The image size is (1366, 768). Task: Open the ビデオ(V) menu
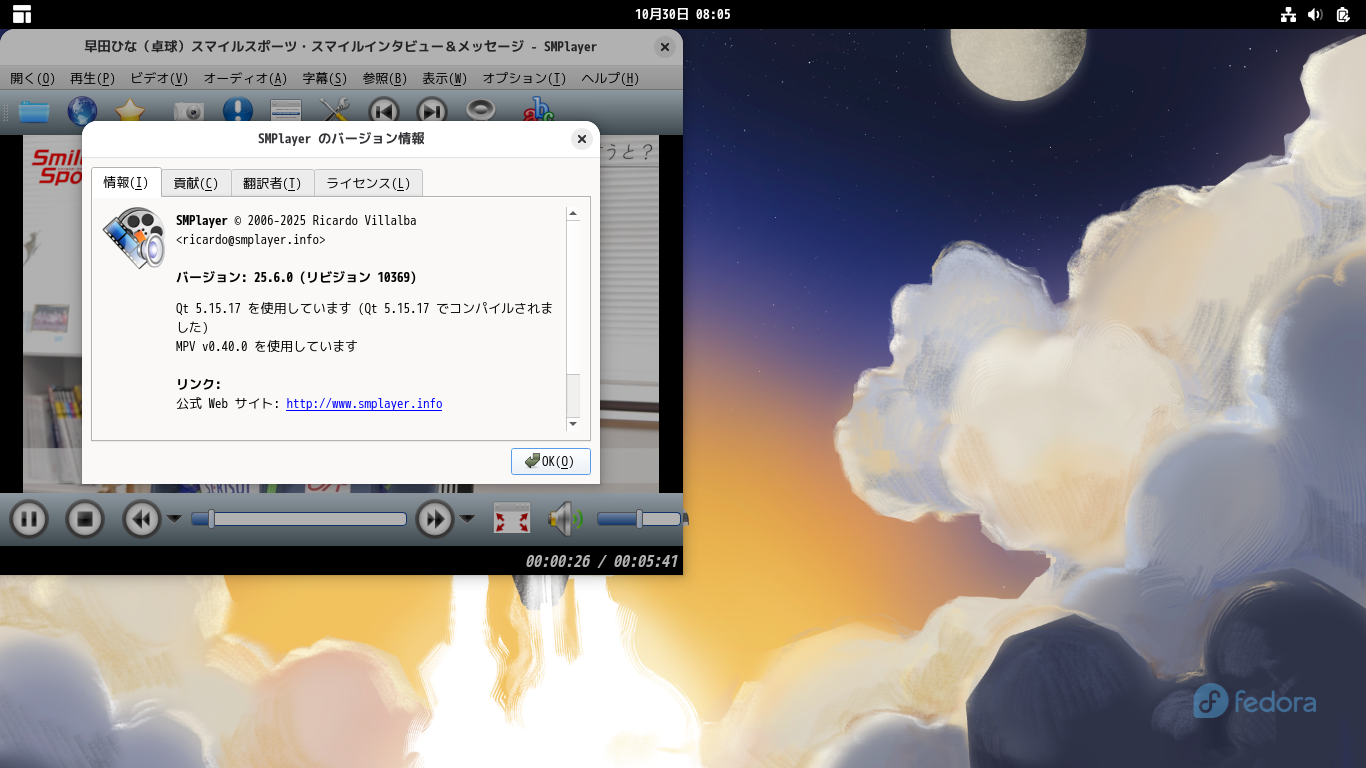click(159, 78)
